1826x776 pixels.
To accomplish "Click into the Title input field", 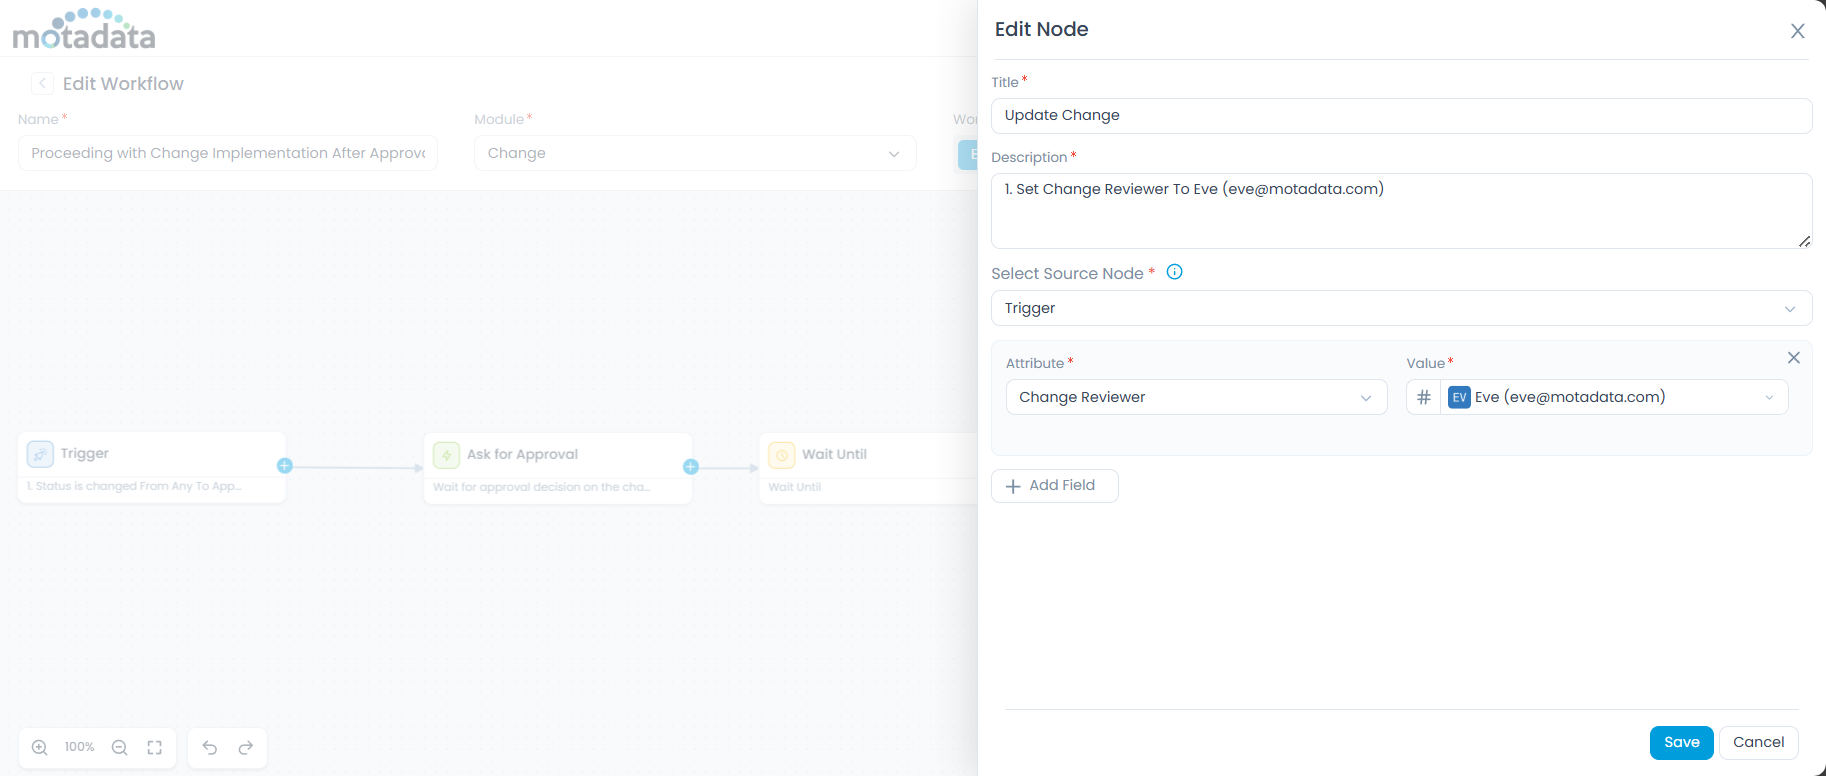I will pyautogui.click(x=1400, y=116).
